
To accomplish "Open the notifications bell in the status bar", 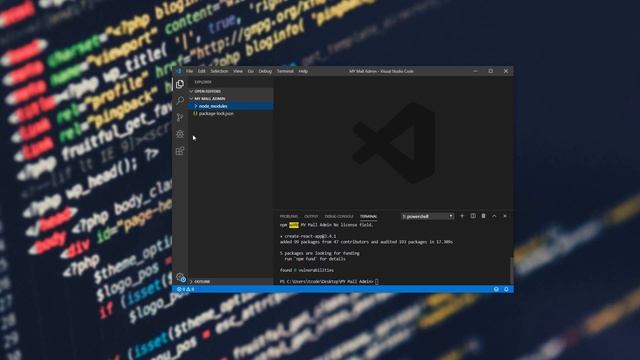I will 506,289.
